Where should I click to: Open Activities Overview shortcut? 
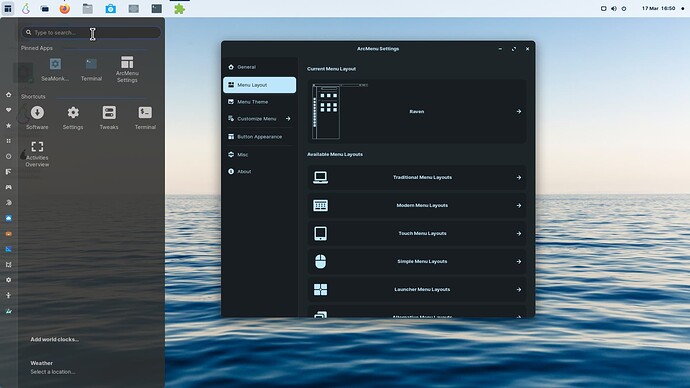[37, 154]
